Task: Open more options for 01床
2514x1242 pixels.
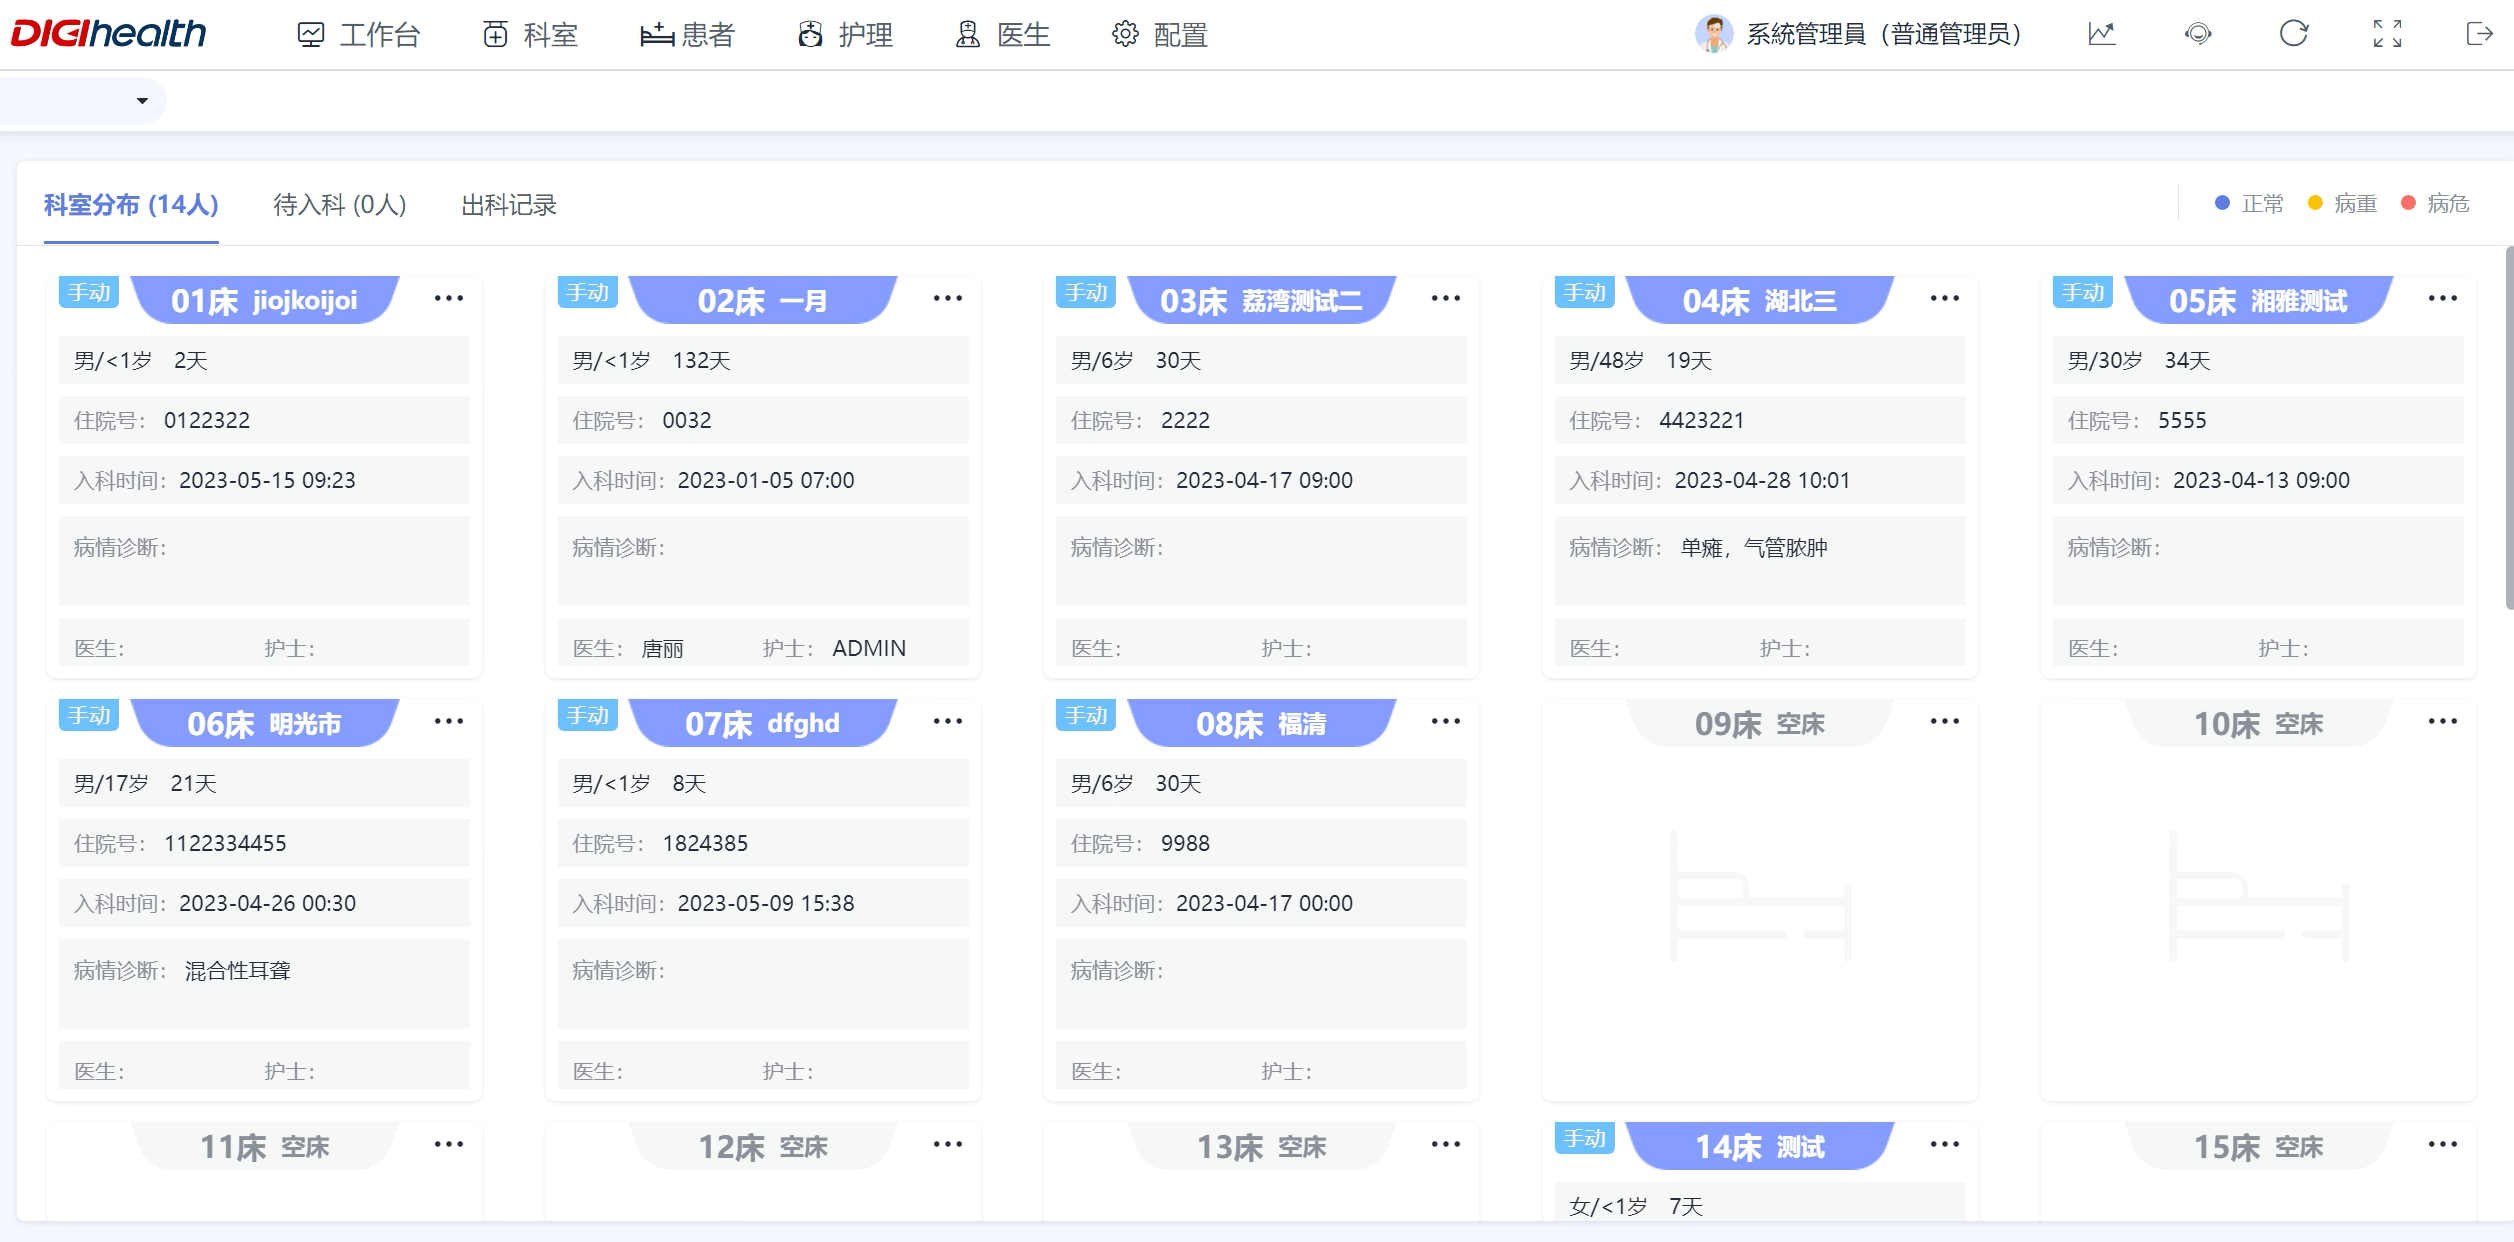Action: [x=449, y=298]
